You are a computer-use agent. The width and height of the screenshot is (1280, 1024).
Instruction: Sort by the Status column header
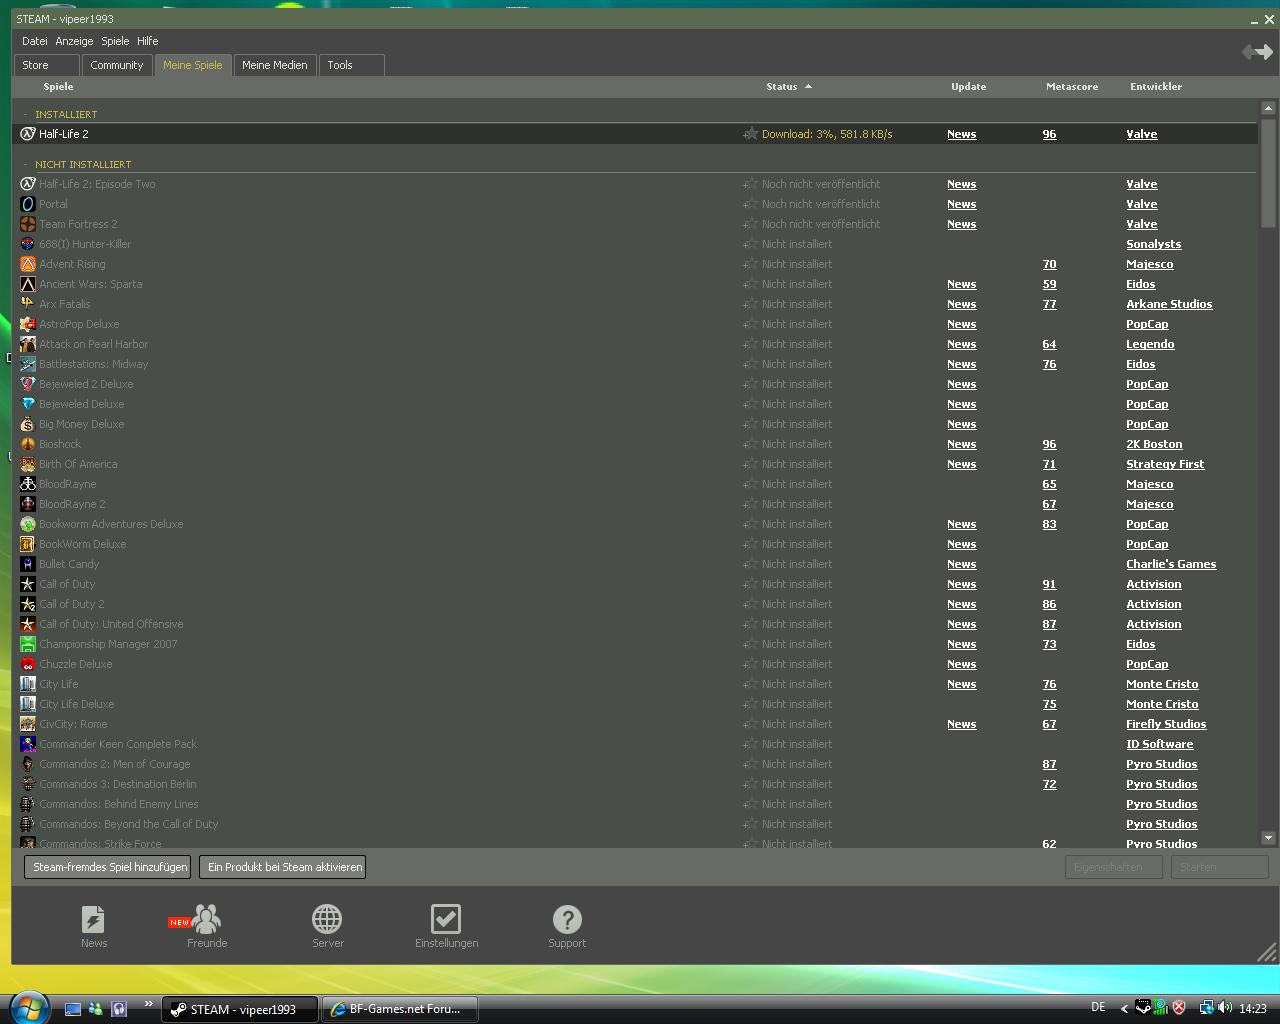782,87
